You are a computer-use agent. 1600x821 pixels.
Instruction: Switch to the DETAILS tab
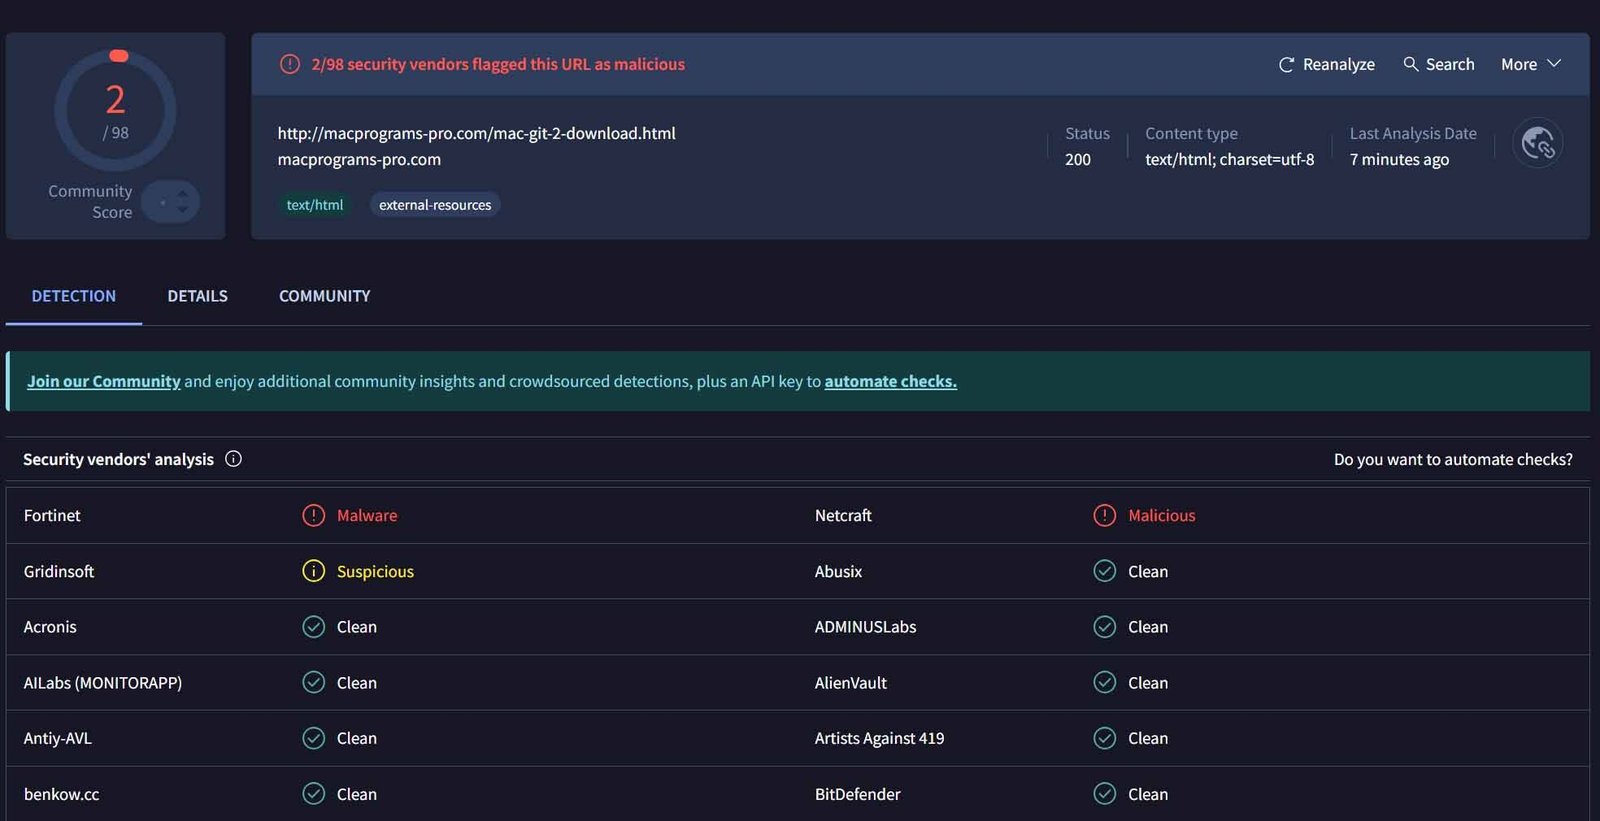[x=197, y=296]
